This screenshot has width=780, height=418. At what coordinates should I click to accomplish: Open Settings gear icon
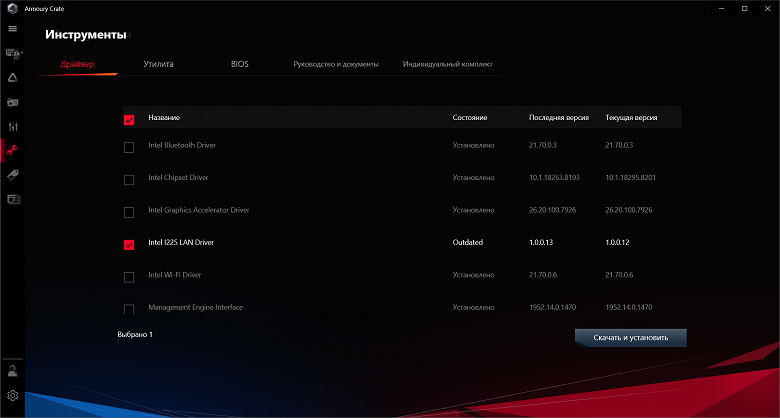coord(13,396)
